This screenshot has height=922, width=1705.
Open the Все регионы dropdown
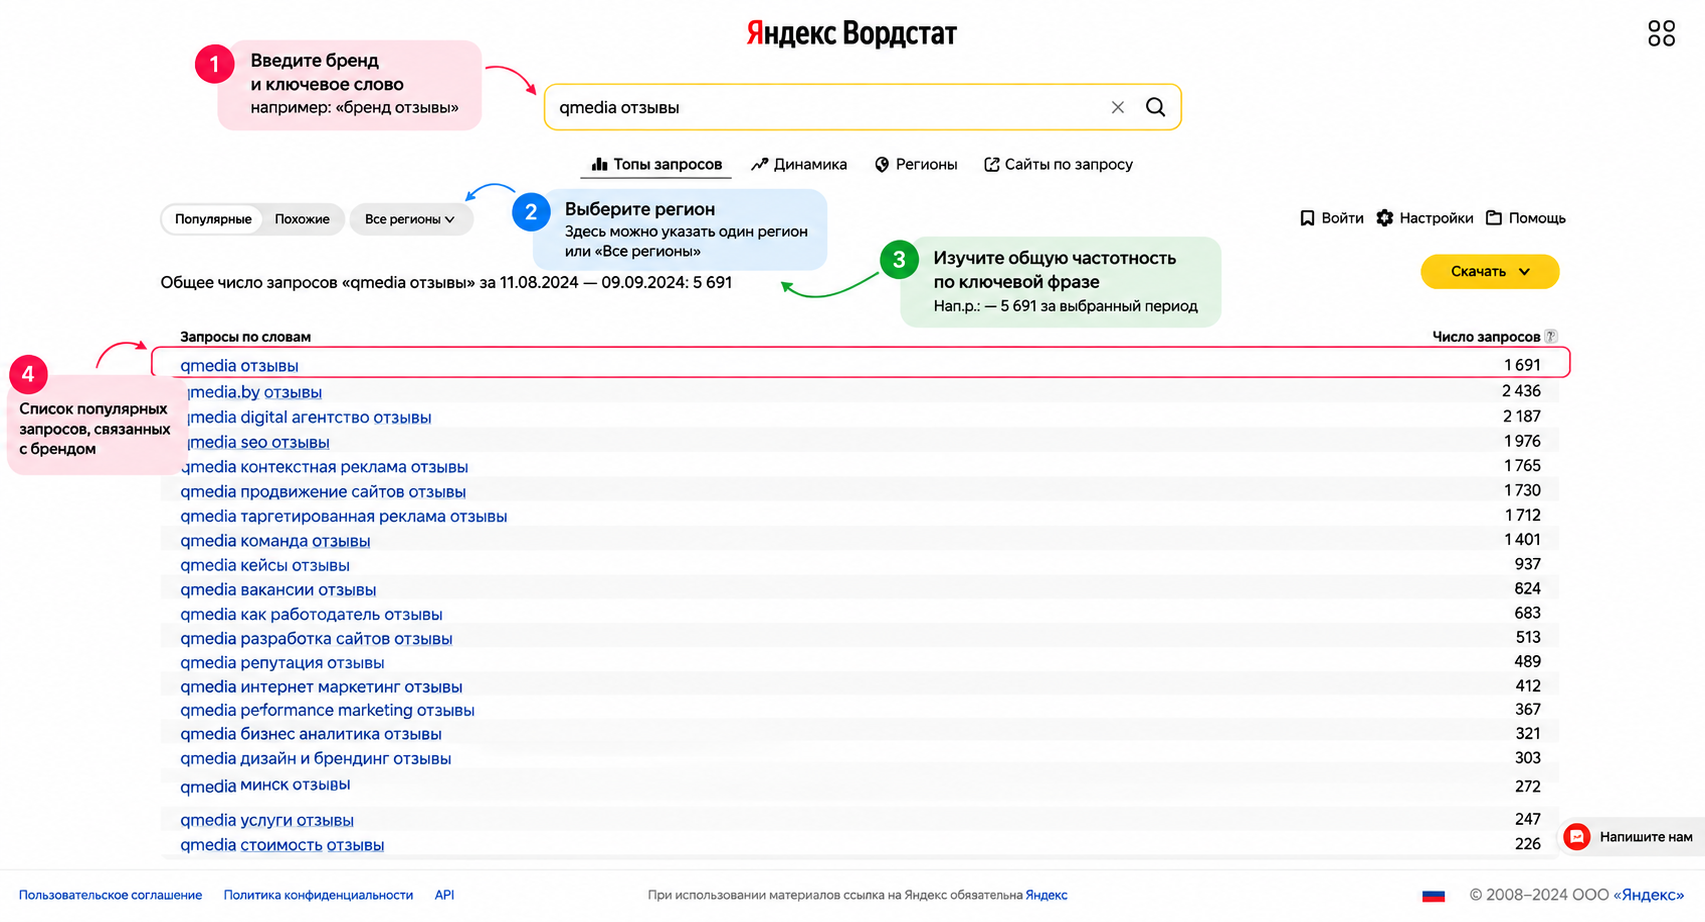(x=410, y=219)
